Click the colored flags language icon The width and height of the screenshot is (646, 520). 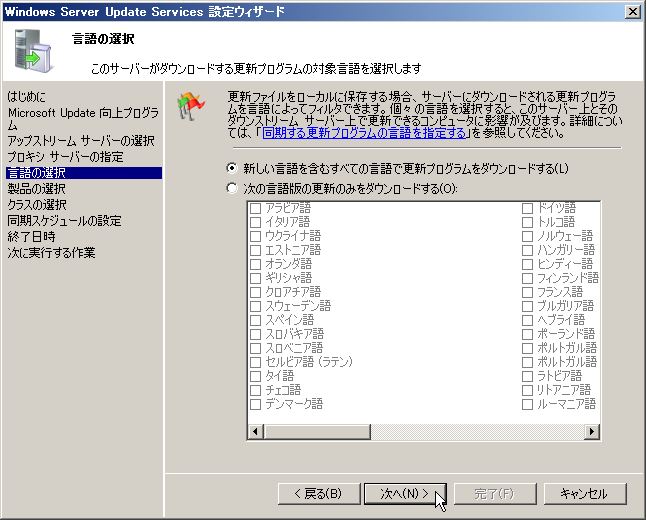click(x=191, y=106)
